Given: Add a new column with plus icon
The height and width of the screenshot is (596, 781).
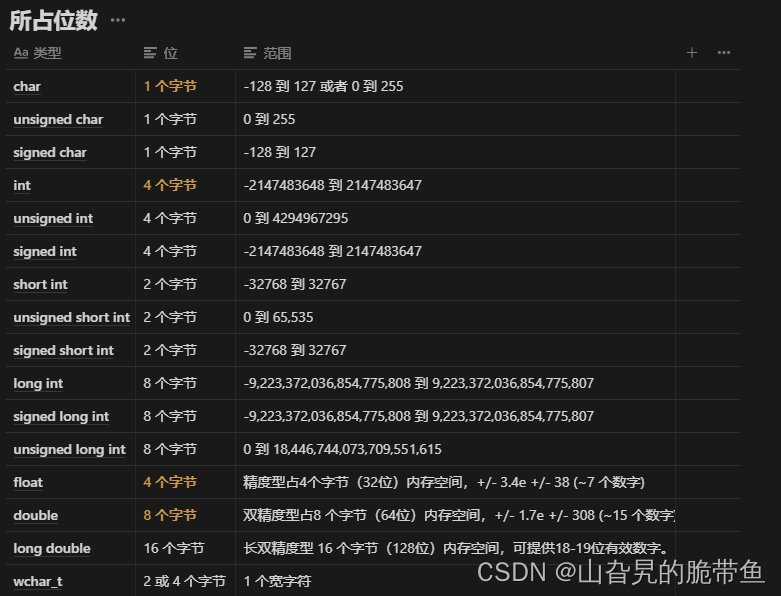Looking at the screenshot, I should tap(692, 52).
